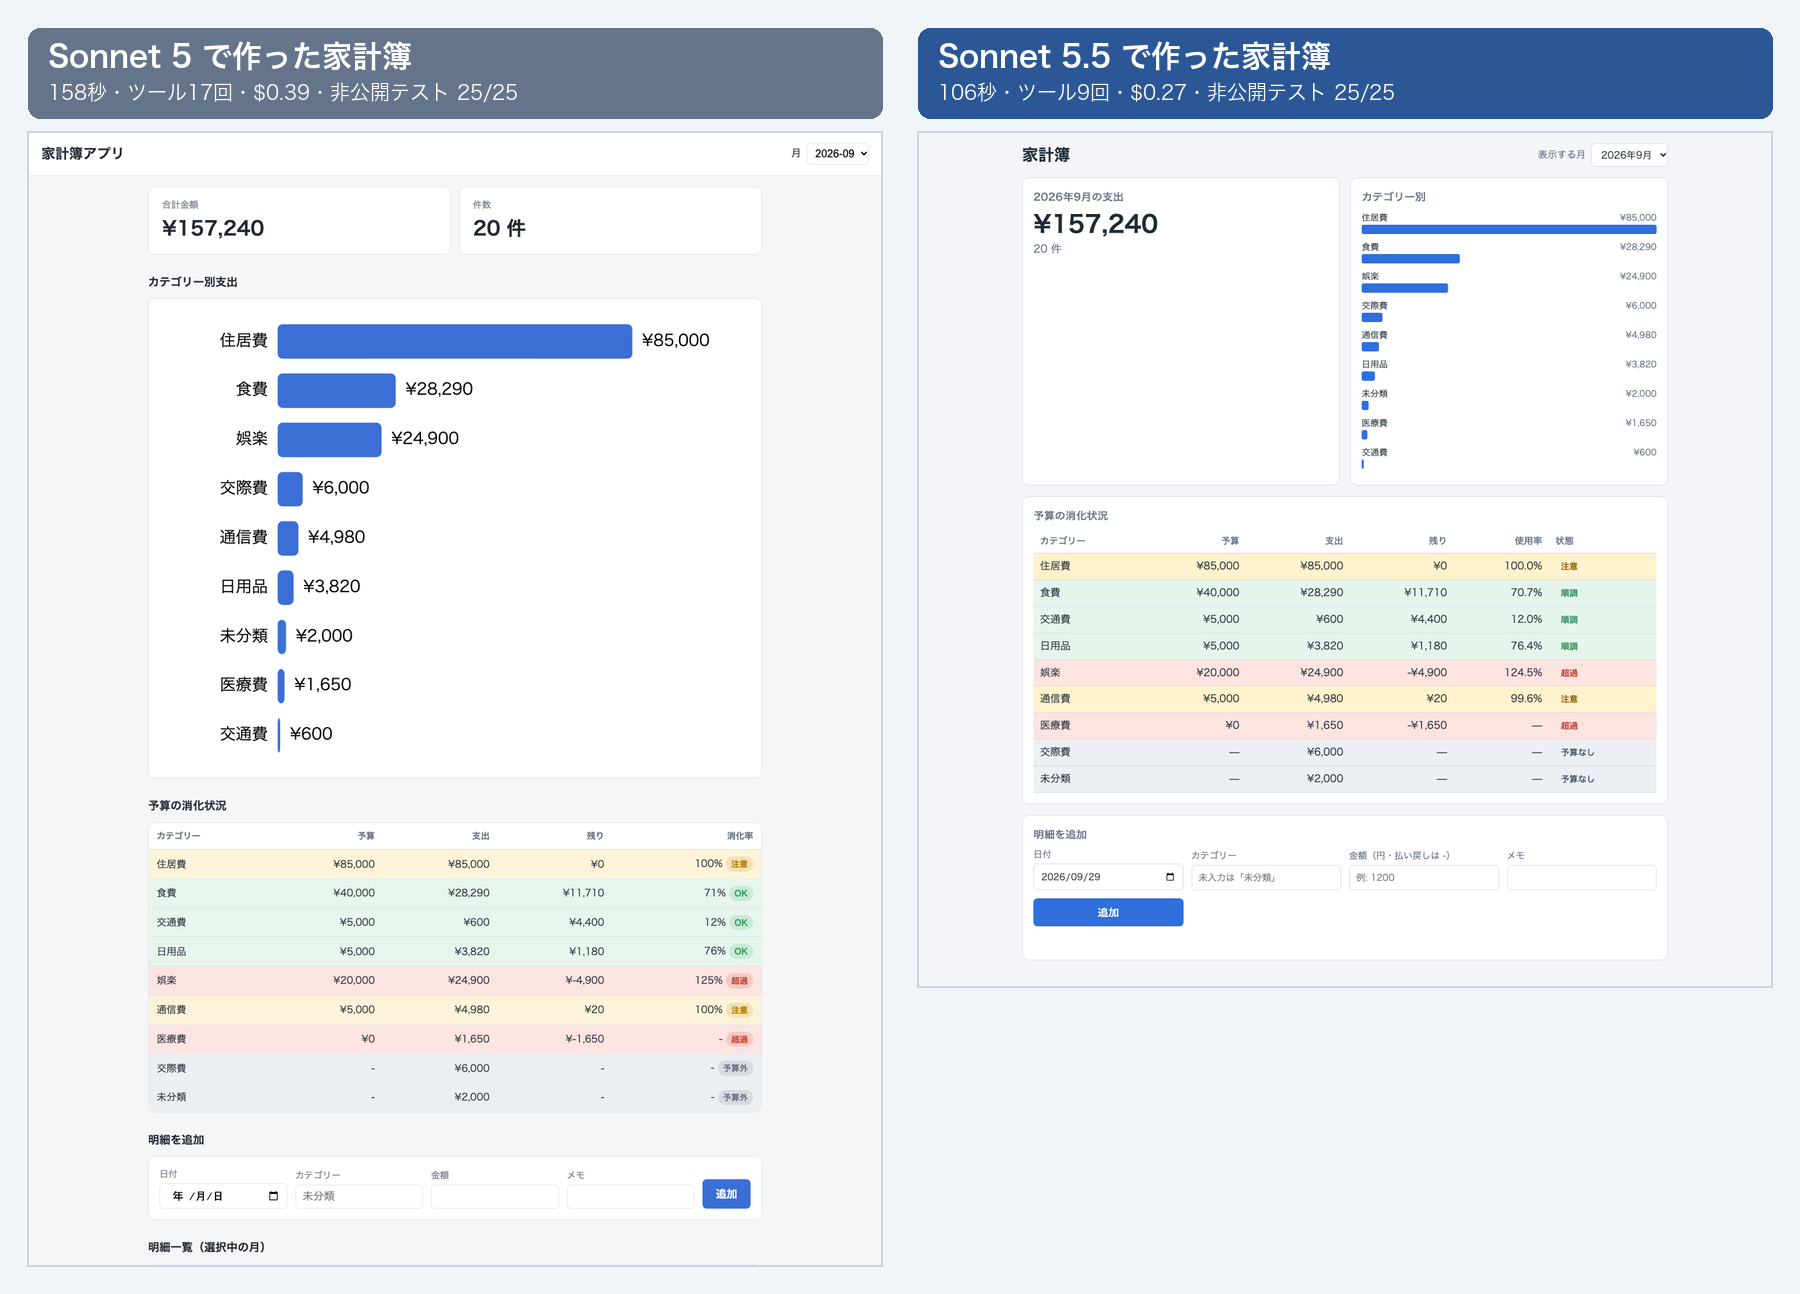The image size is (1800, 1294).
Task: Click 注意 badge on left 住居費 budget row
Action: point(739,864)
